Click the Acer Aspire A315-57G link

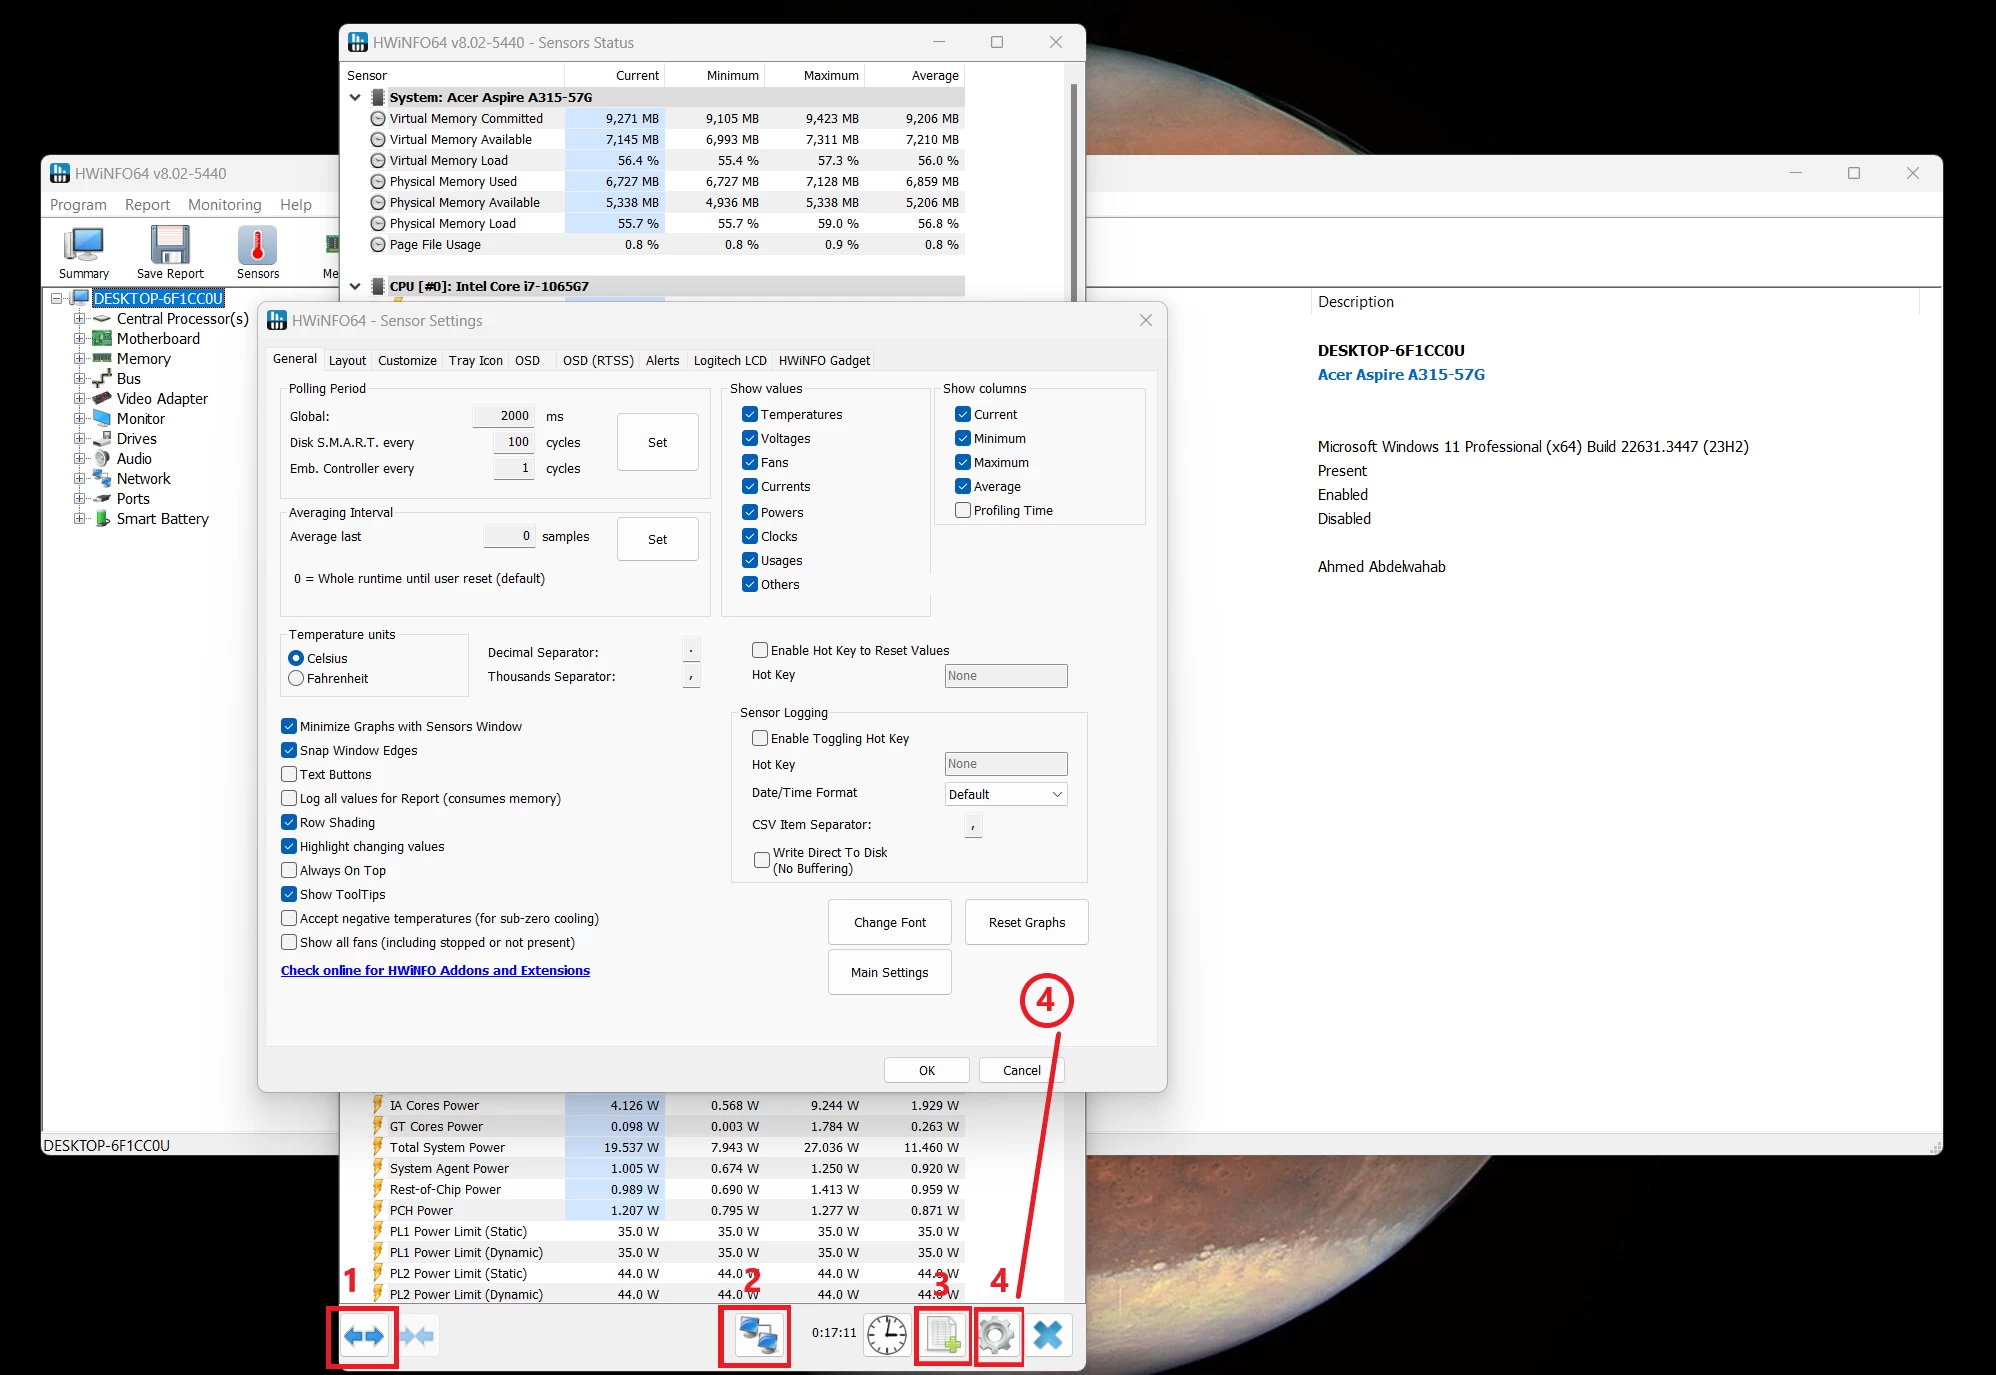1401,375
